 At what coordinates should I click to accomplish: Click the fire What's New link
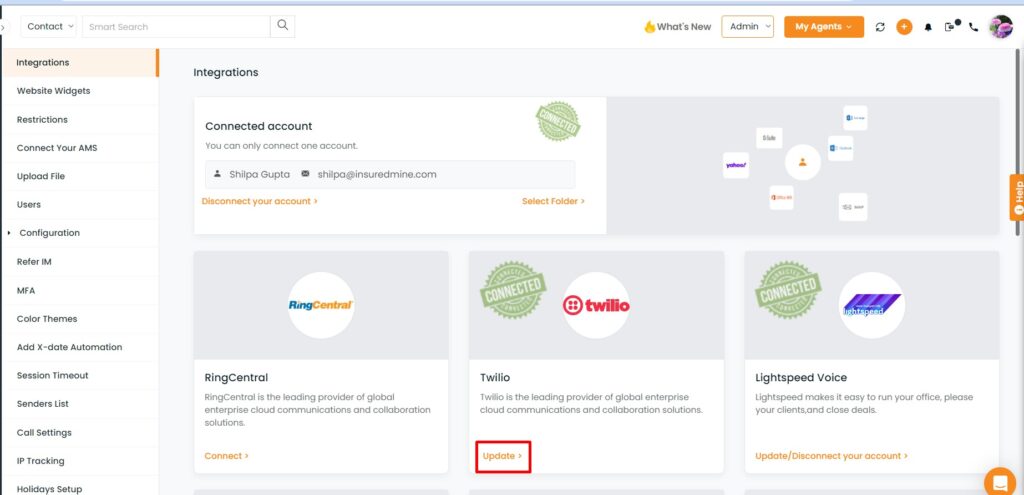point(677,27)
